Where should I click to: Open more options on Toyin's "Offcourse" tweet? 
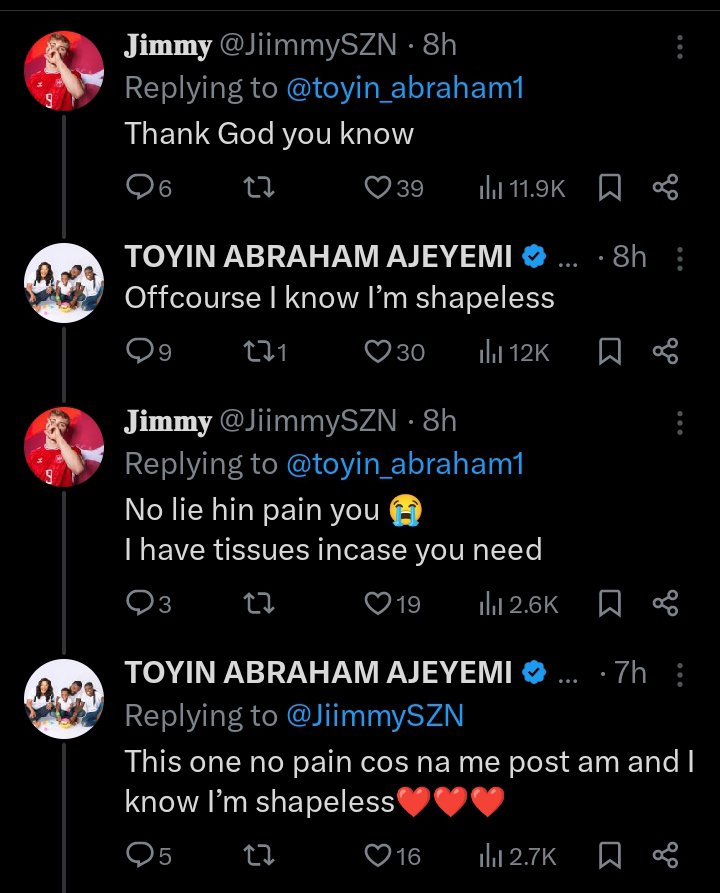tap(680, 258)
